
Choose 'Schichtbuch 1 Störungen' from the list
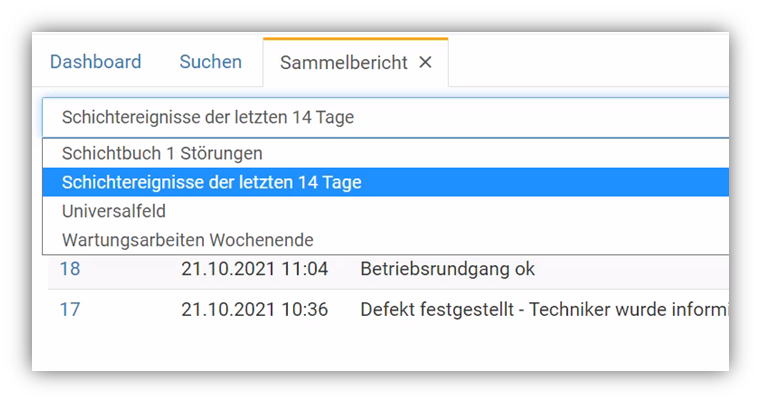(x=162, y=154)
